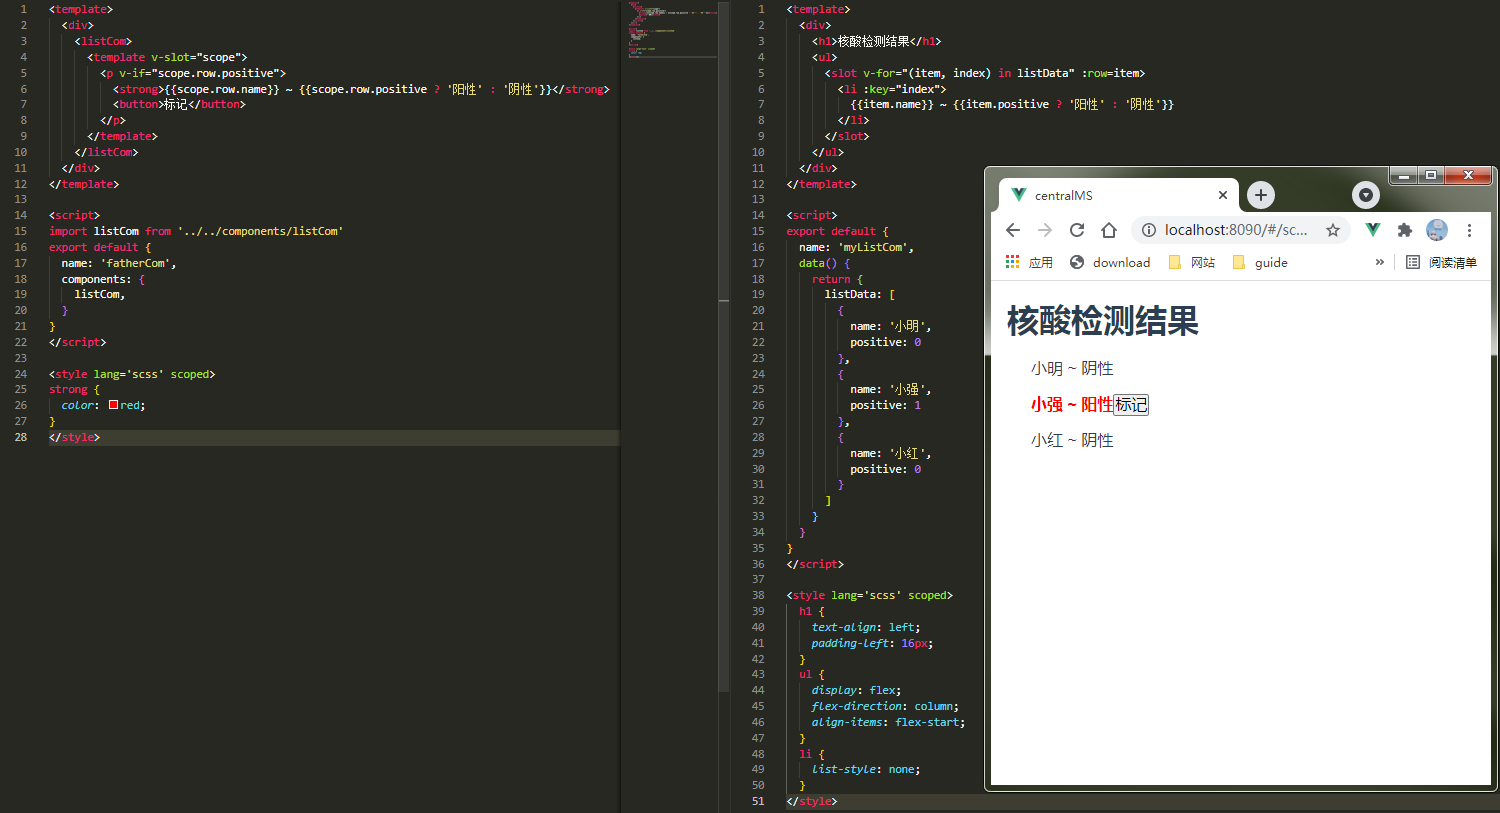Minimize the Chrome window

click(1403, 176)
